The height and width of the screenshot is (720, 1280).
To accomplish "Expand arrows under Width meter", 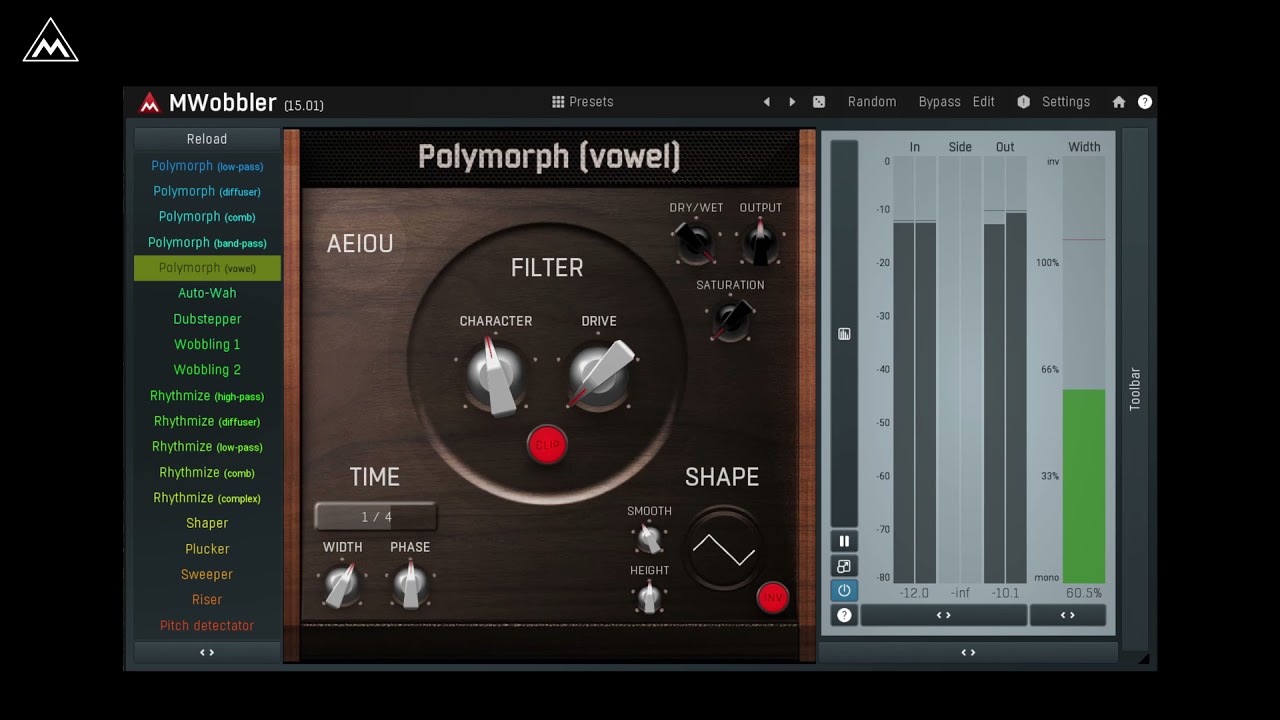I will click(x=1068, y=615).
